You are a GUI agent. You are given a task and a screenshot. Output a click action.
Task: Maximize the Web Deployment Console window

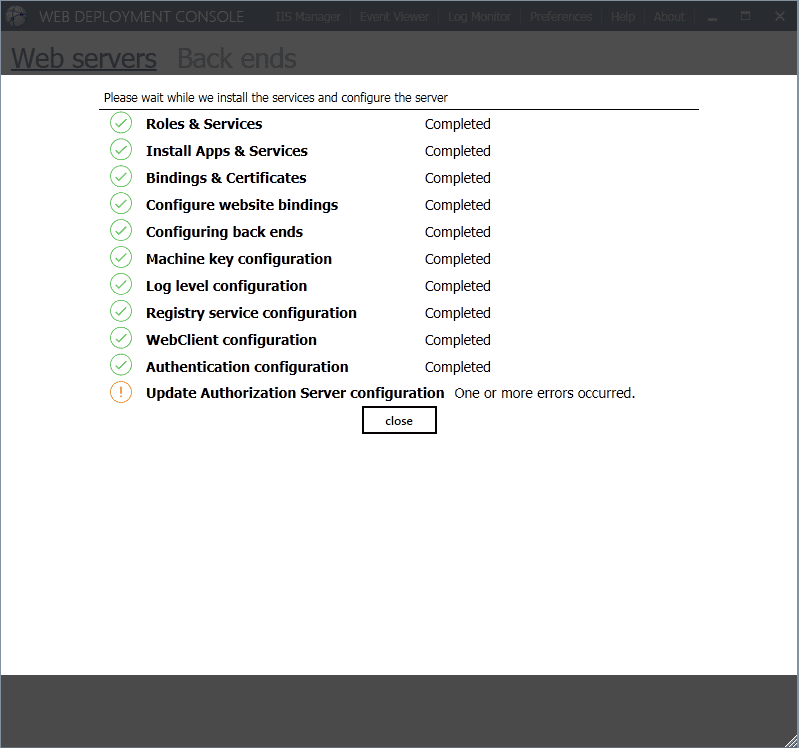[x=746, y=16]
